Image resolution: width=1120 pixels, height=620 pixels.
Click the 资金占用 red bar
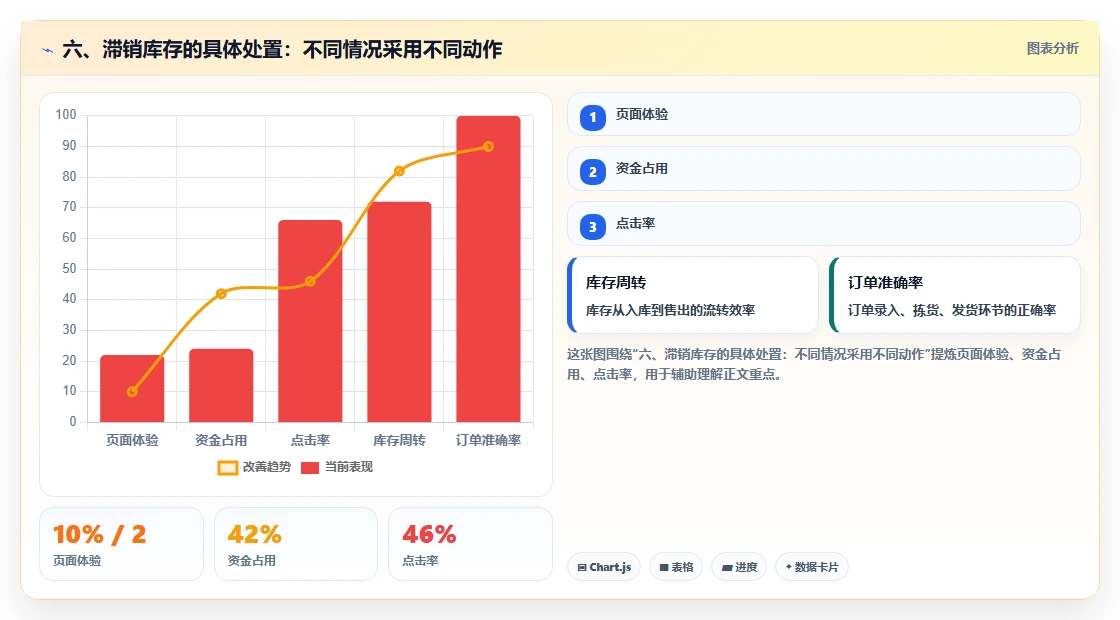221,385
